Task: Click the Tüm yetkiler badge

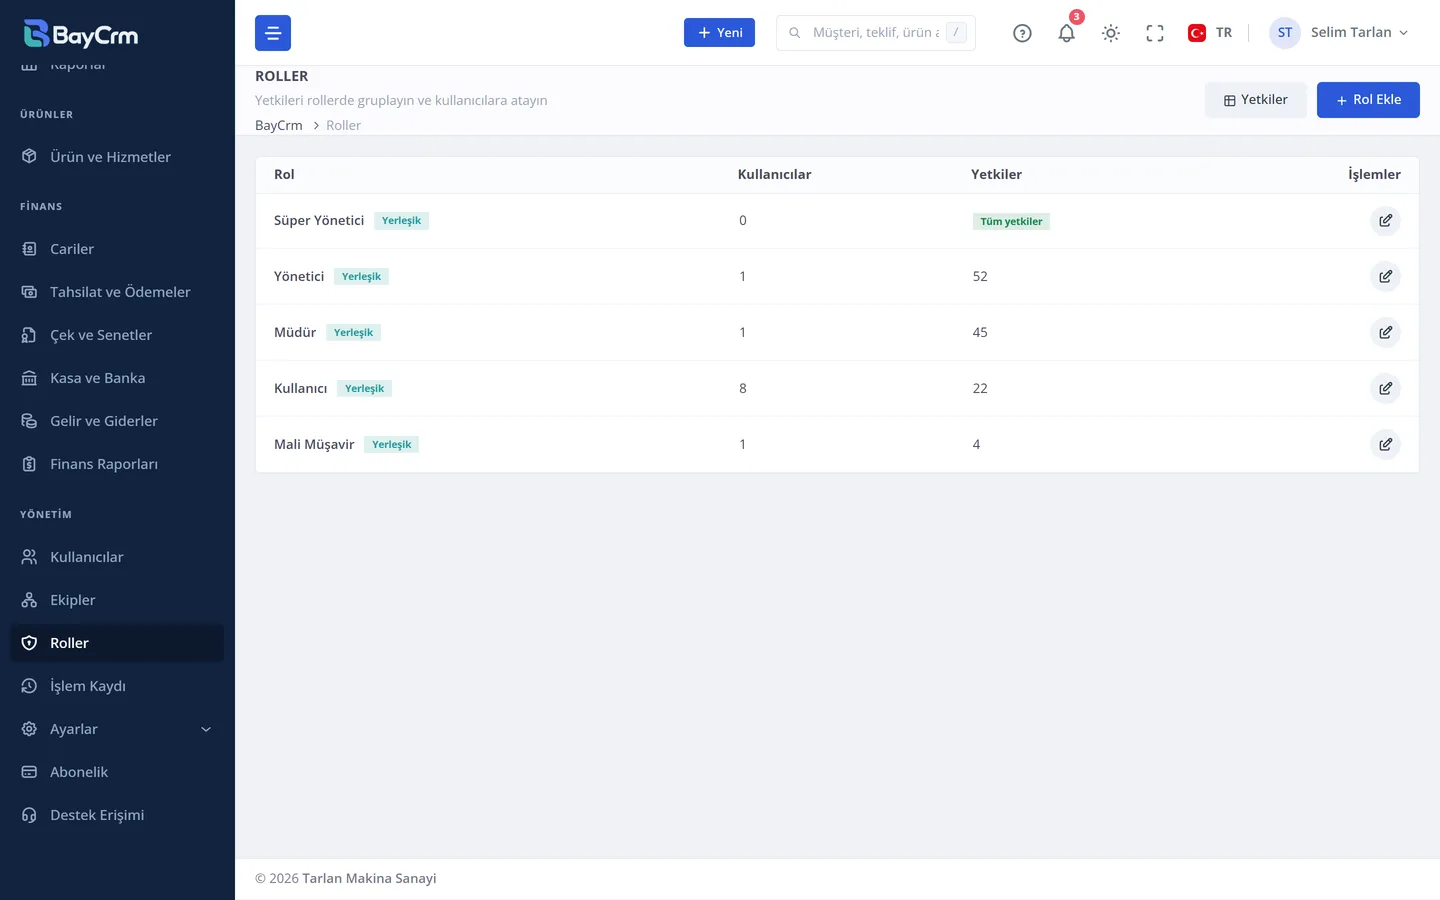Action: pos(1011,221)
